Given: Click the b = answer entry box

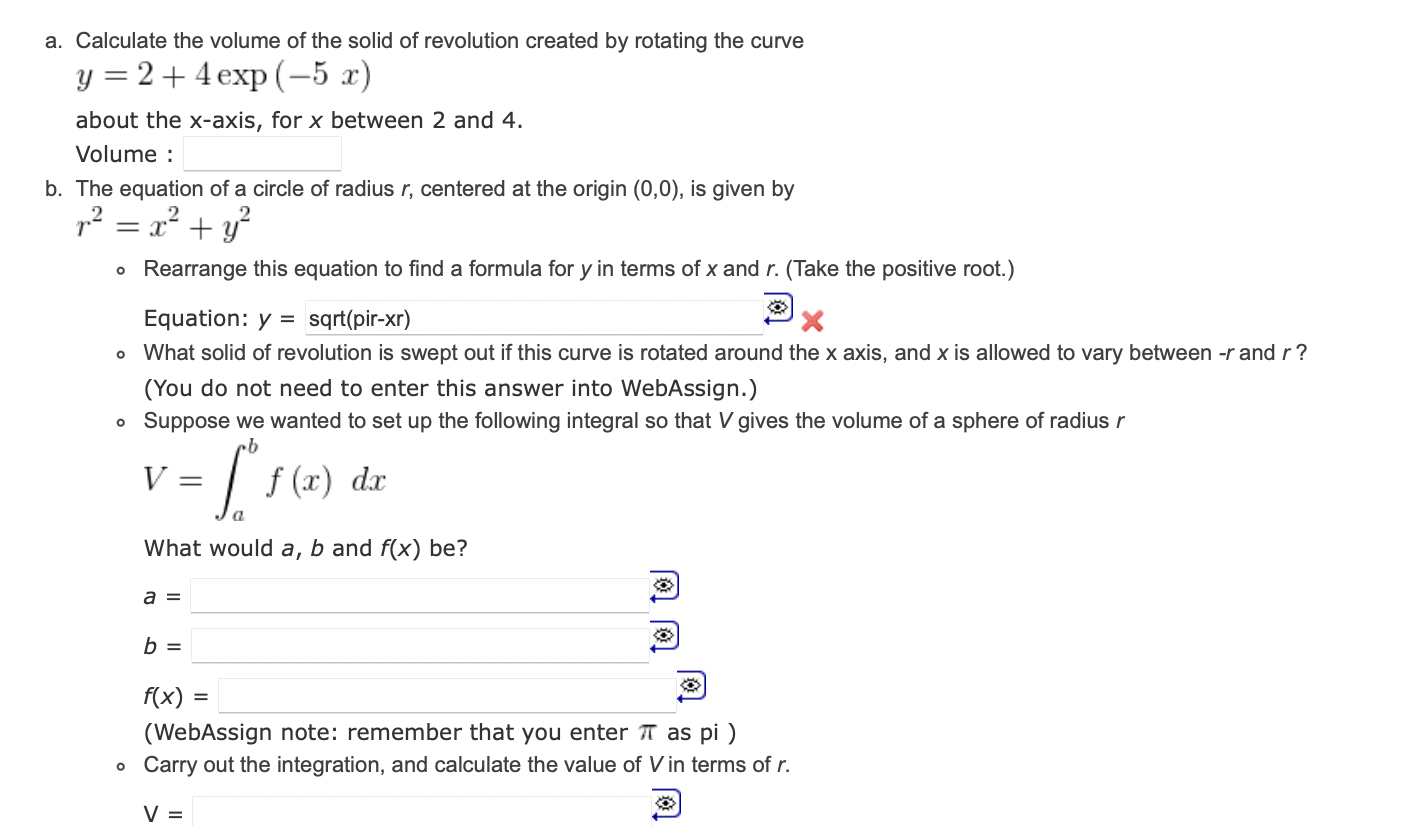Looking at the screenshot, I should [420, 645].
